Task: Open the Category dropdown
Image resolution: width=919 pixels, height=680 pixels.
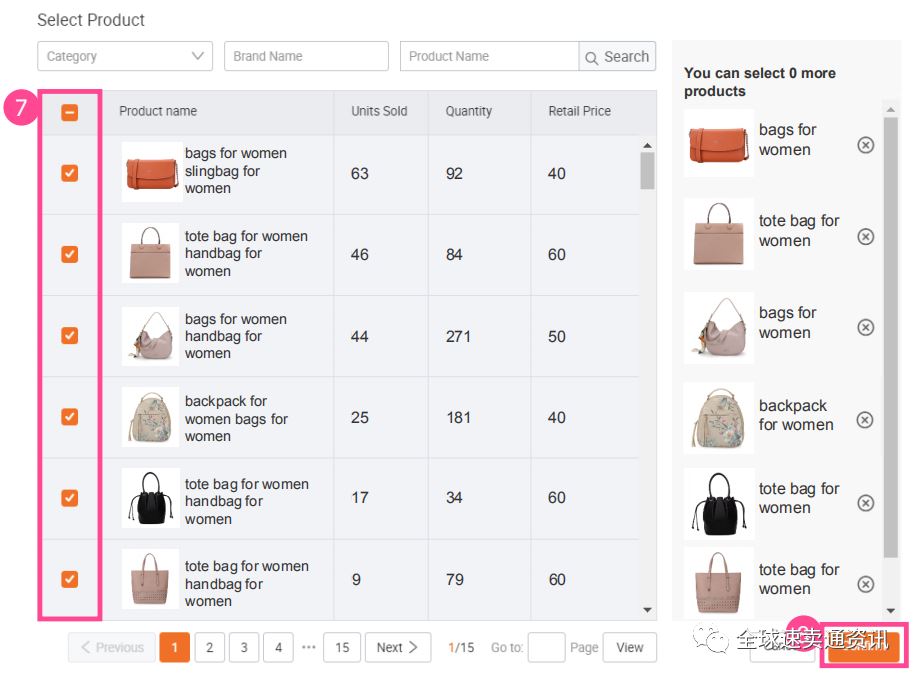Action: (x=125, y=56)
